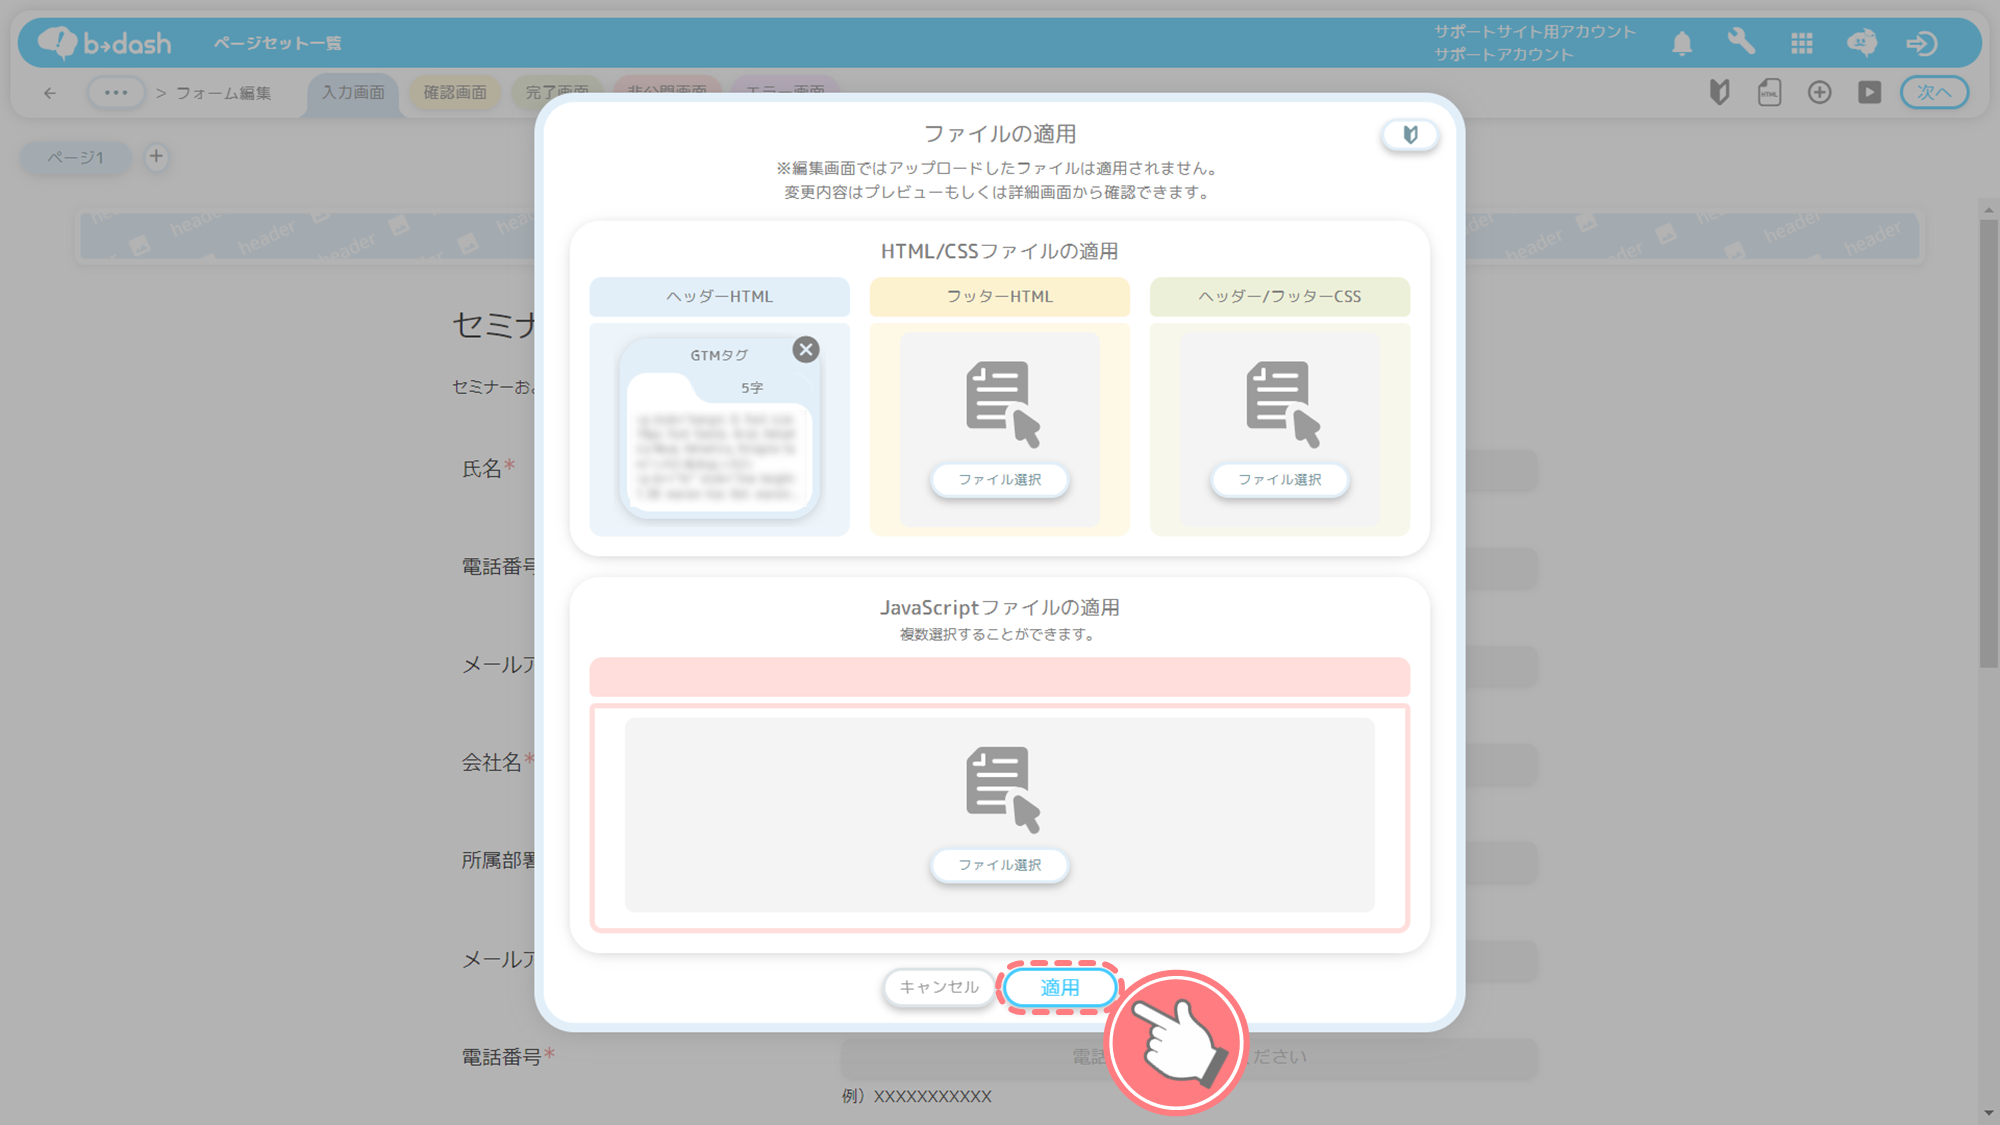The image size is (2000, 1125).
Task: Click the 電話番号 input field at the bottom
Action: [1188, 1057]
